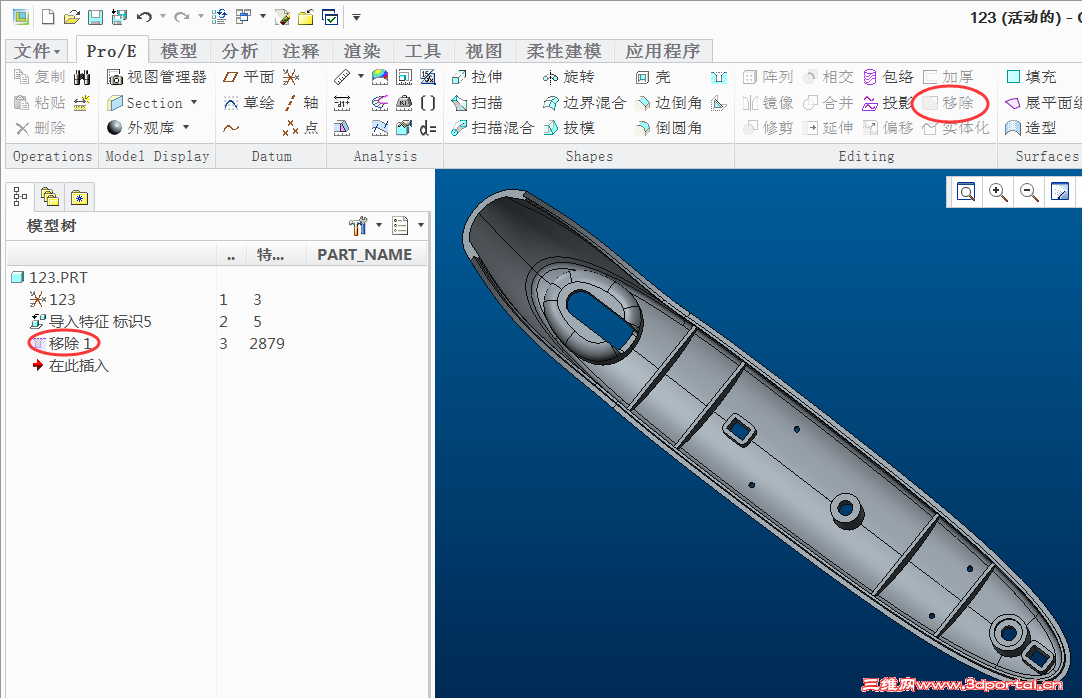The image size is (1082, 698).
Task: Switch to the 柔性建模 ribbon tab
Action: point(564,51)
